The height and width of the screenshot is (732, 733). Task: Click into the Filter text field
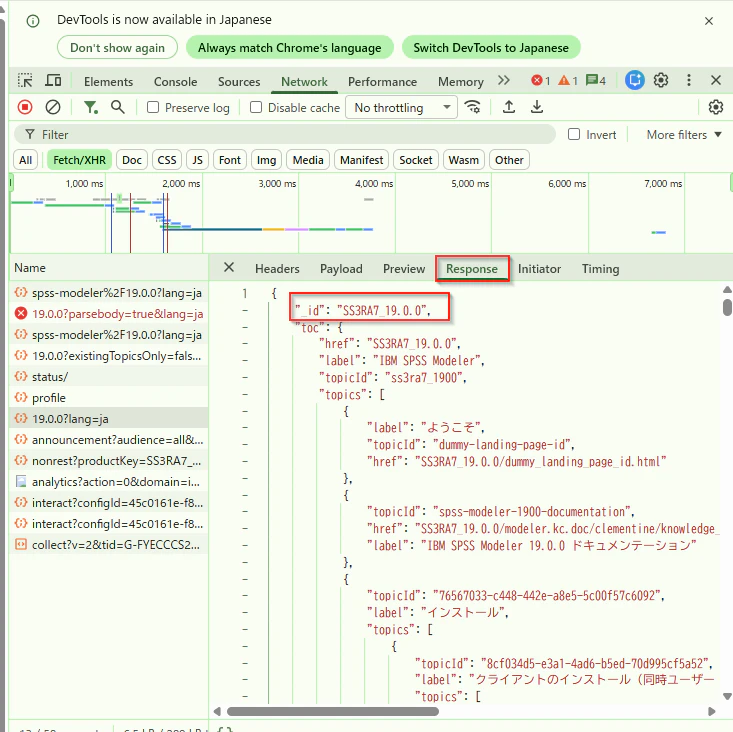click(285, 135)
